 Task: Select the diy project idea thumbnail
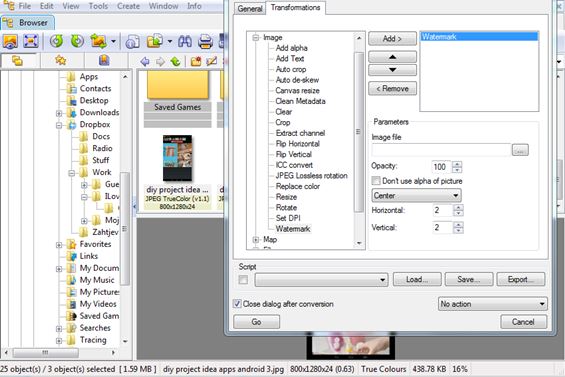(x=177, y=158)
